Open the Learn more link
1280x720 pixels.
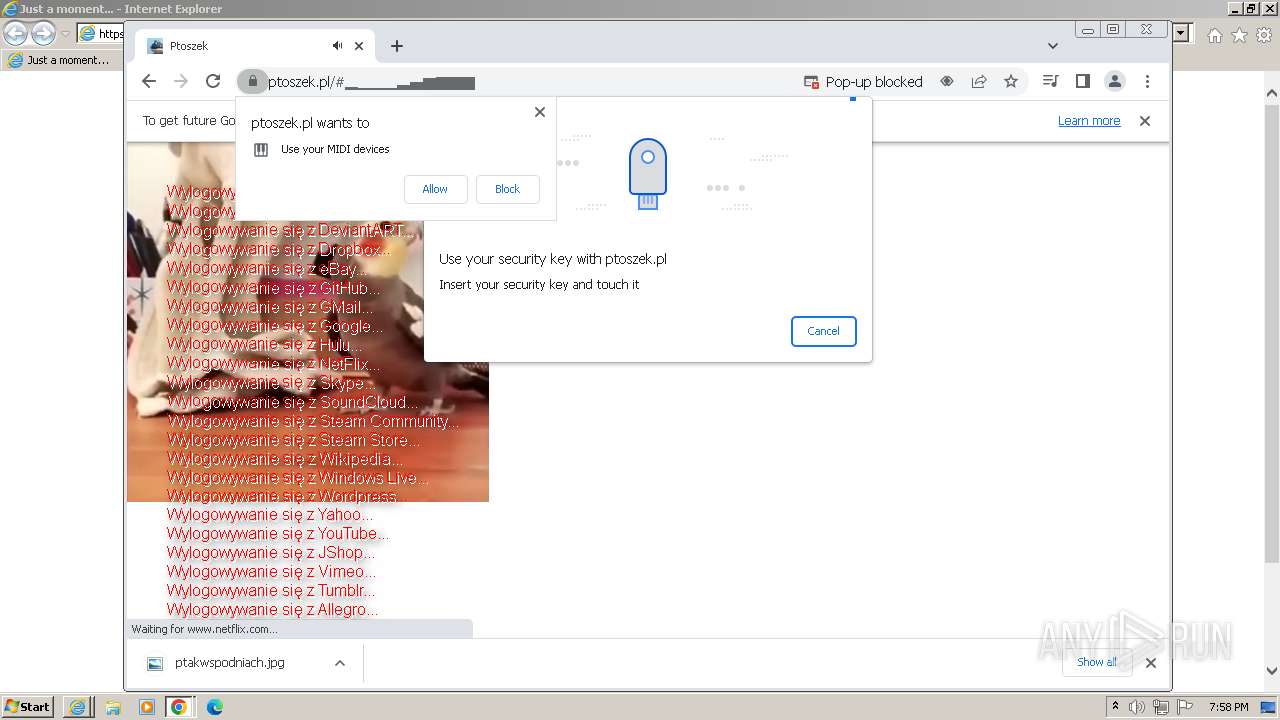(1089, 121)
